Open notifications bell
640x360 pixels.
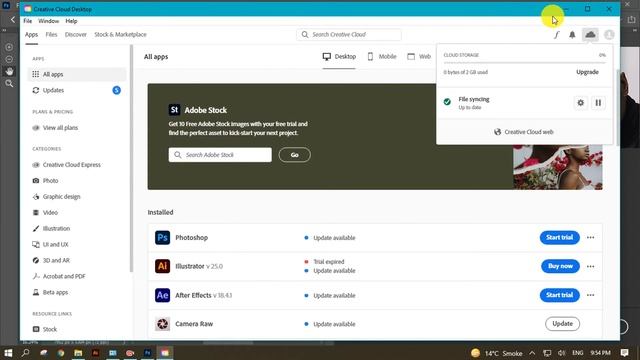pos(572,35)
